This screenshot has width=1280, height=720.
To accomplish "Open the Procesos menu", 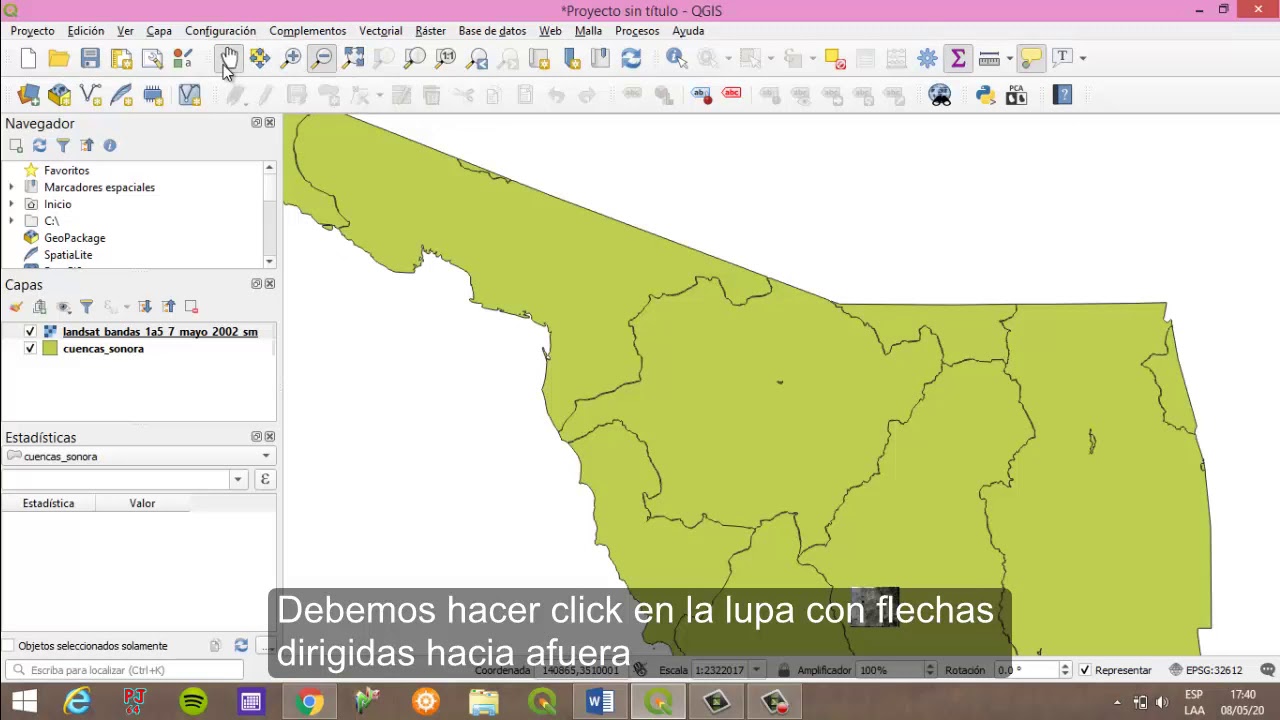I will 637,31.
